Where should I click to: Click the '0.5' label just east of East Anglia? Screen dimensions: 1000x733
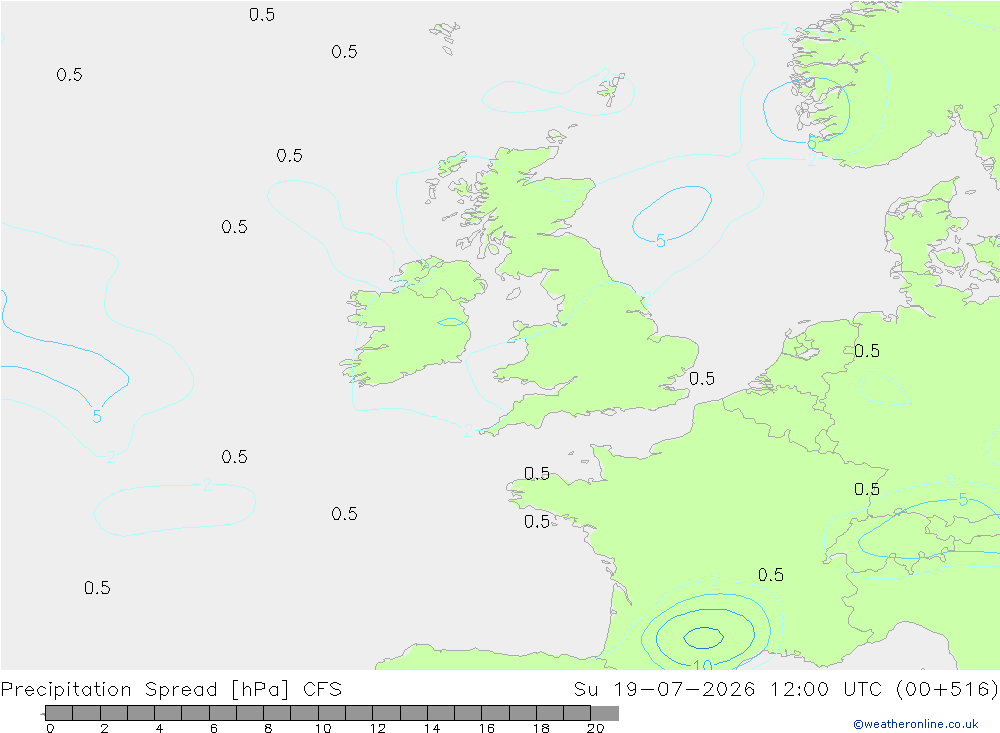(702, 379)
